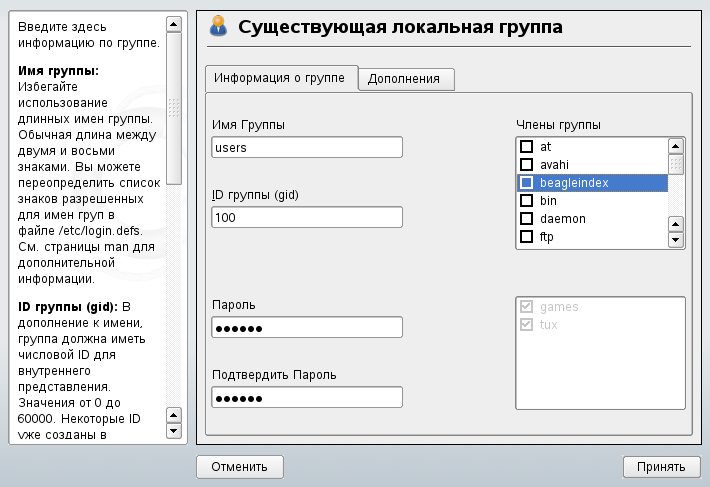The height and width of the screenshot is (487, 710).
Task: Toggle the 'at' member checkbox
Action: coord(526,147)
